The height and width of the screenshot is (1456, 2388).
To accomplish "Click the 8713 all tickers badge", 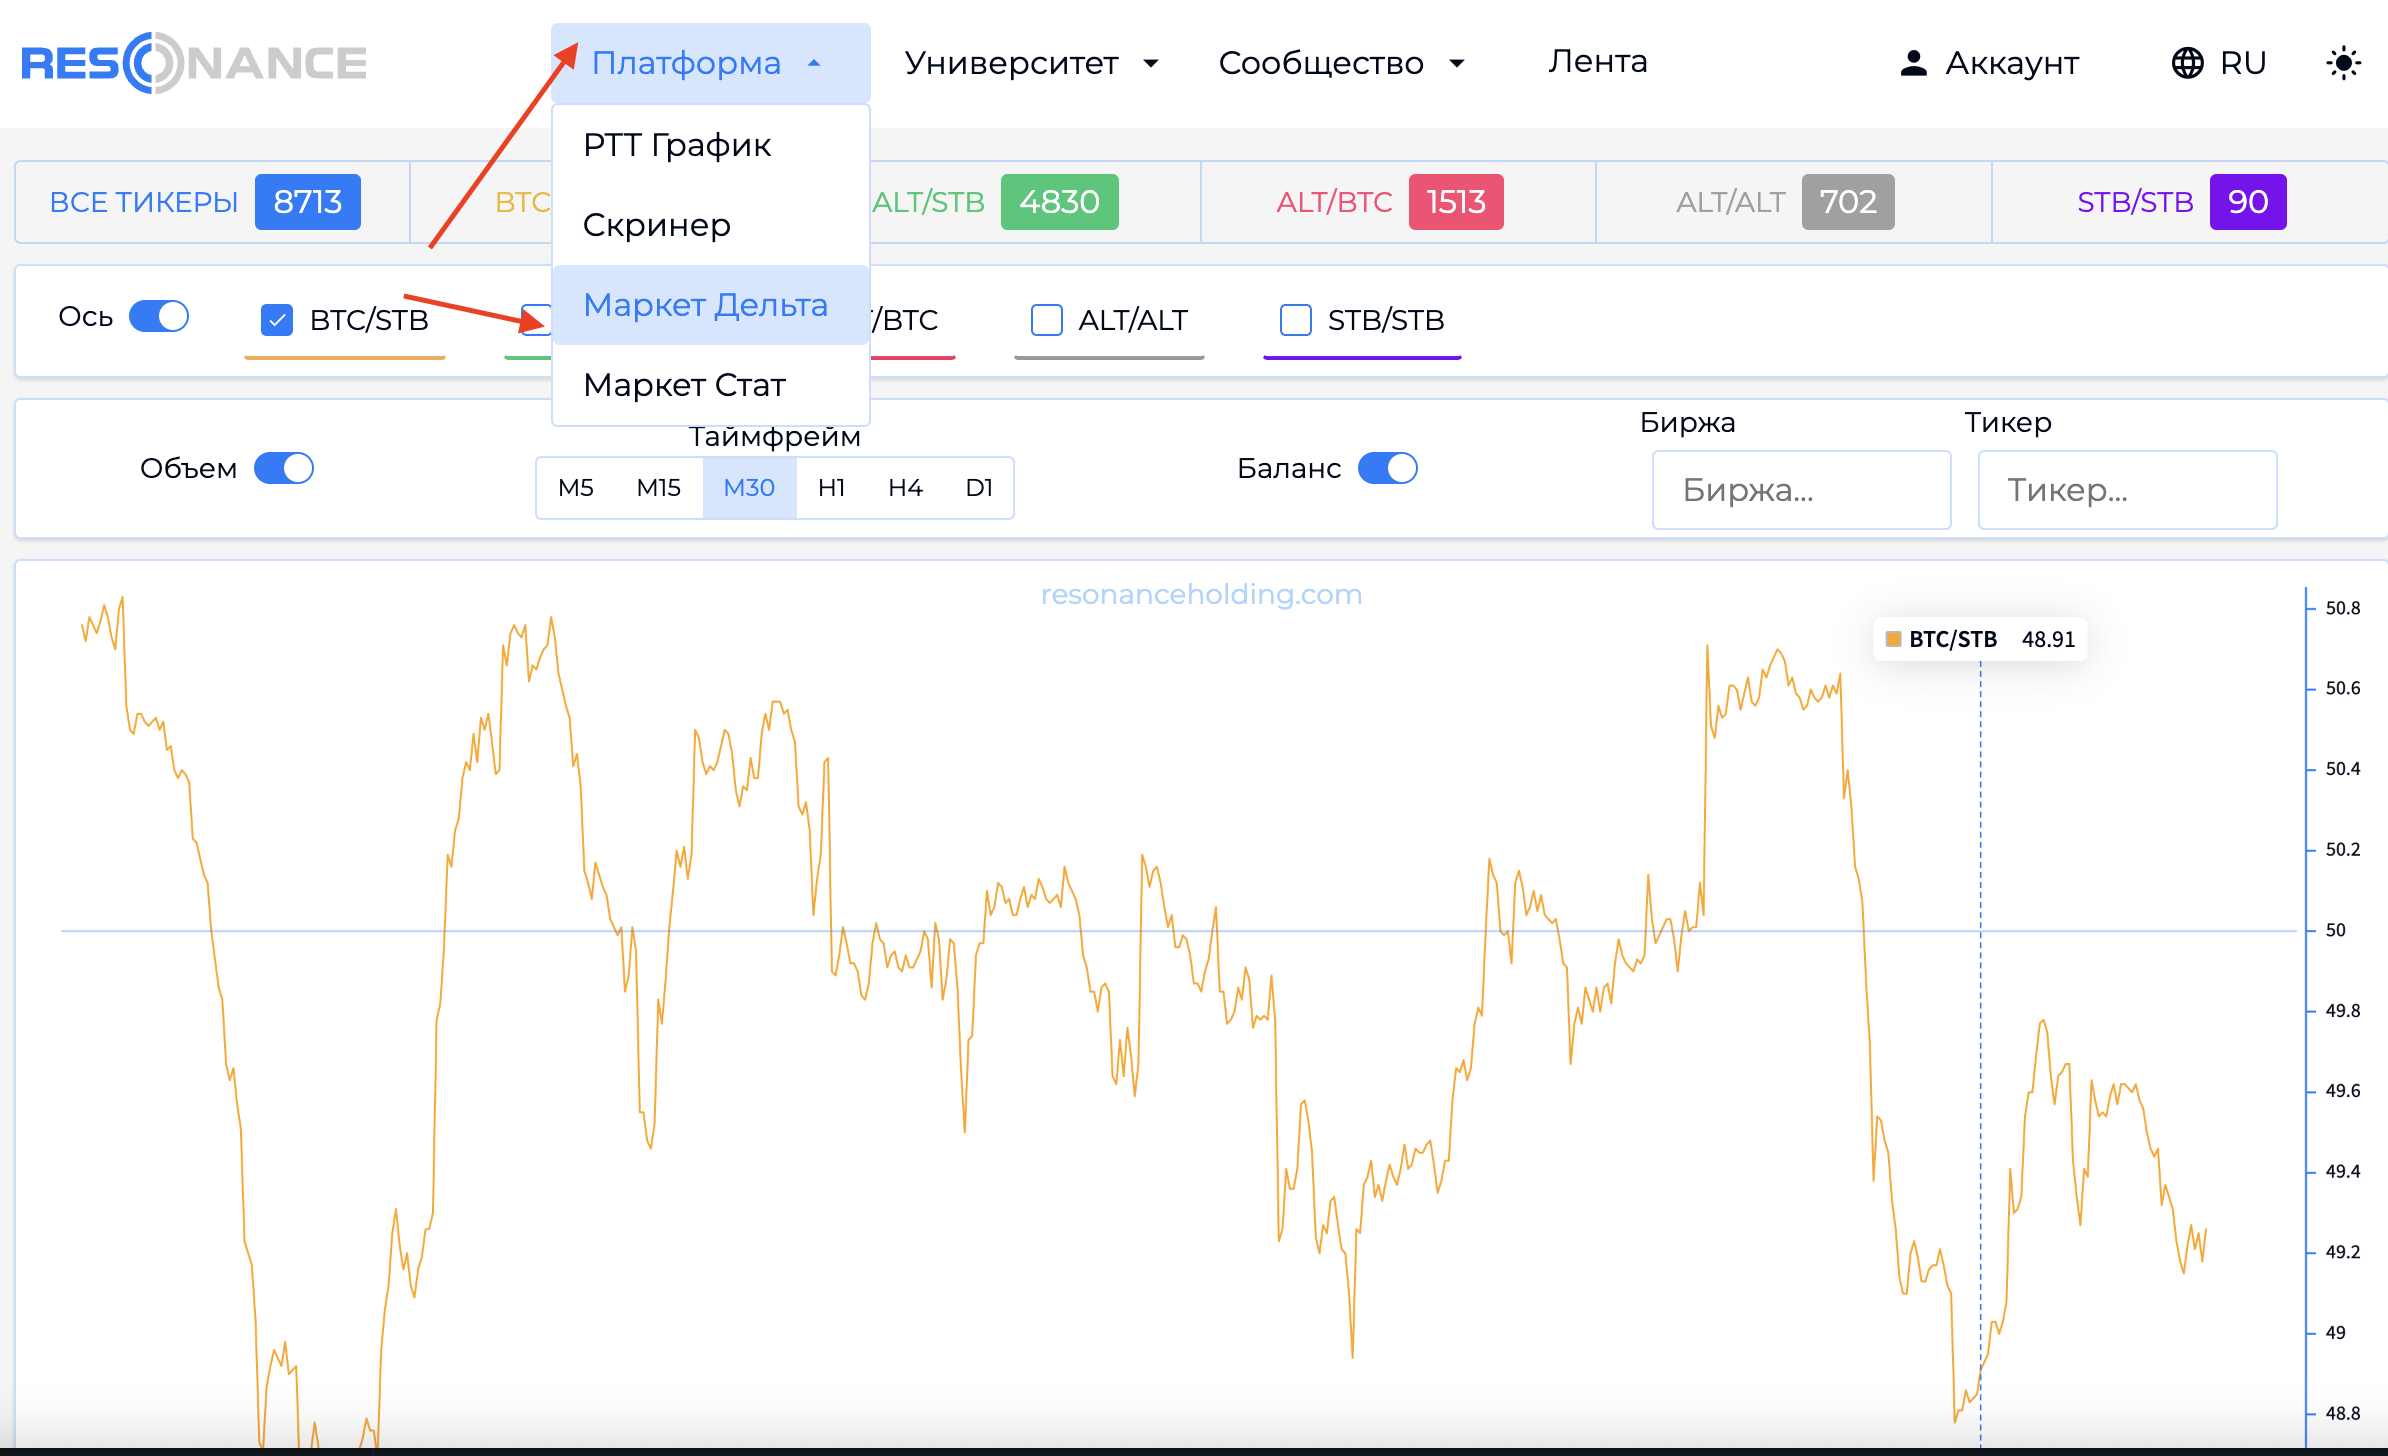I will pos(307,202).
